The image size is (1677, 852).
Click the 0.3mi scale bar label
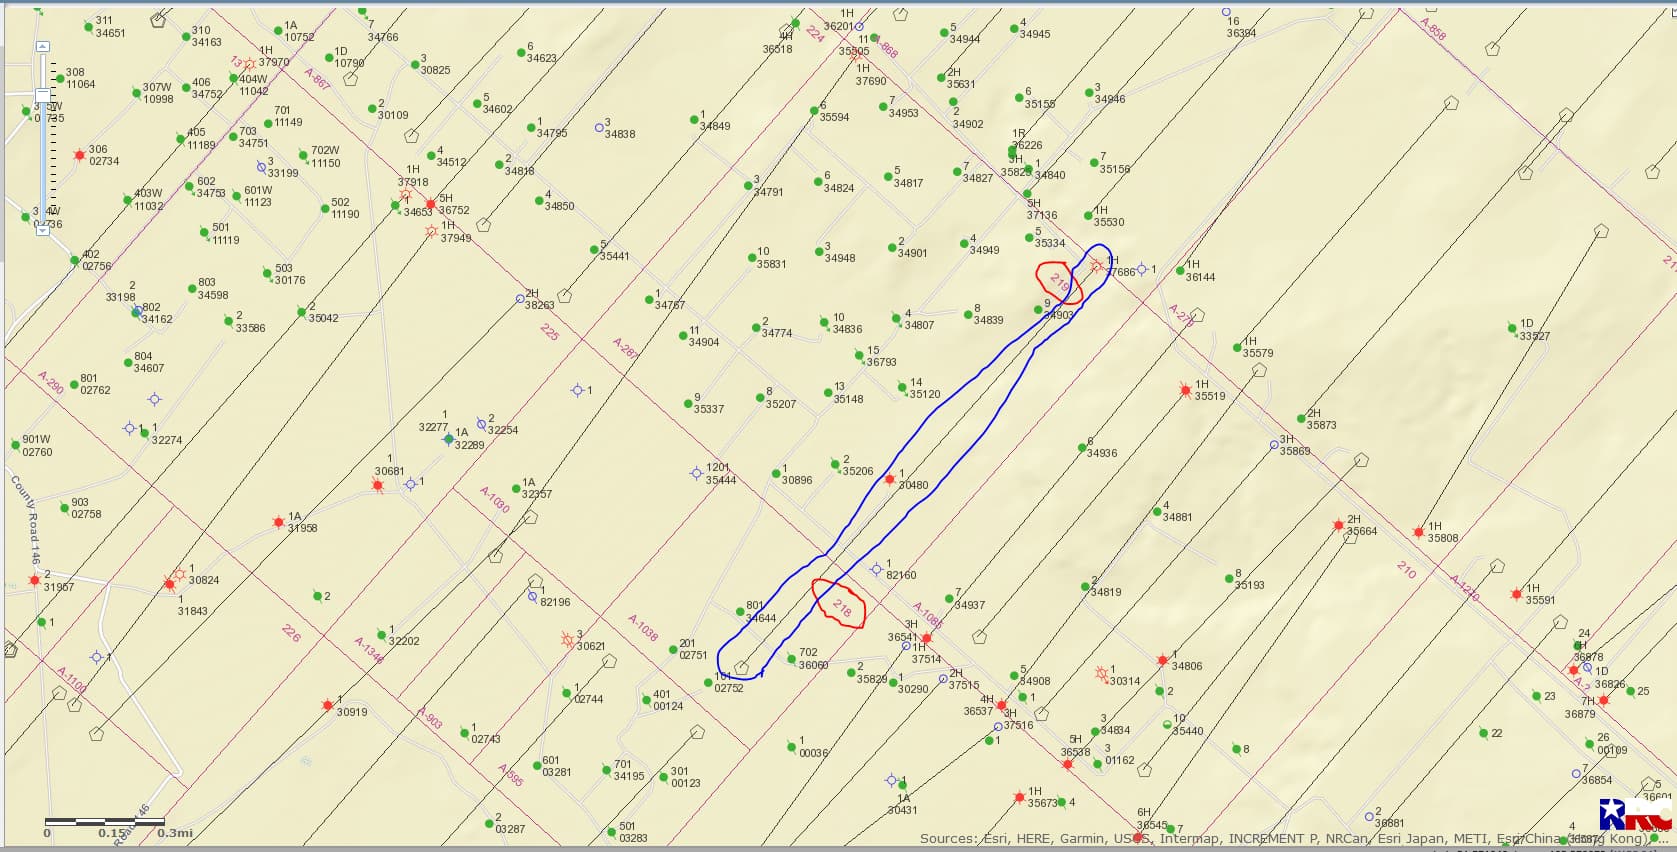tap(174, 832)
